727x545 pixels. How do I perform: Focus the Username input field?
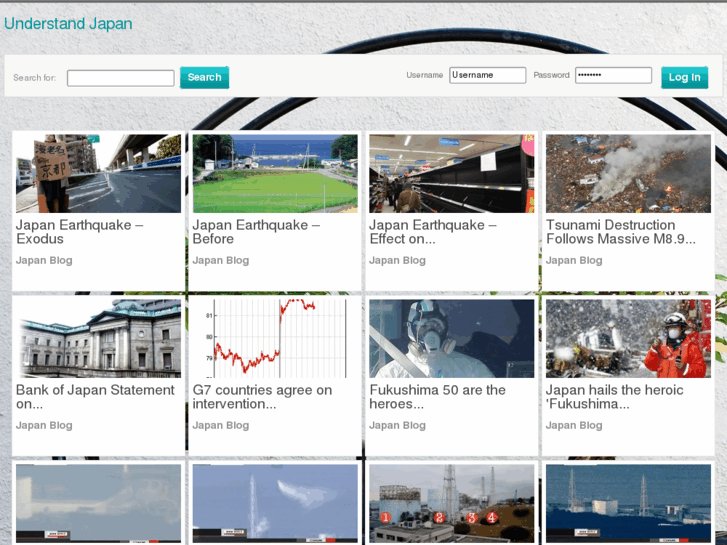point(487,75)
